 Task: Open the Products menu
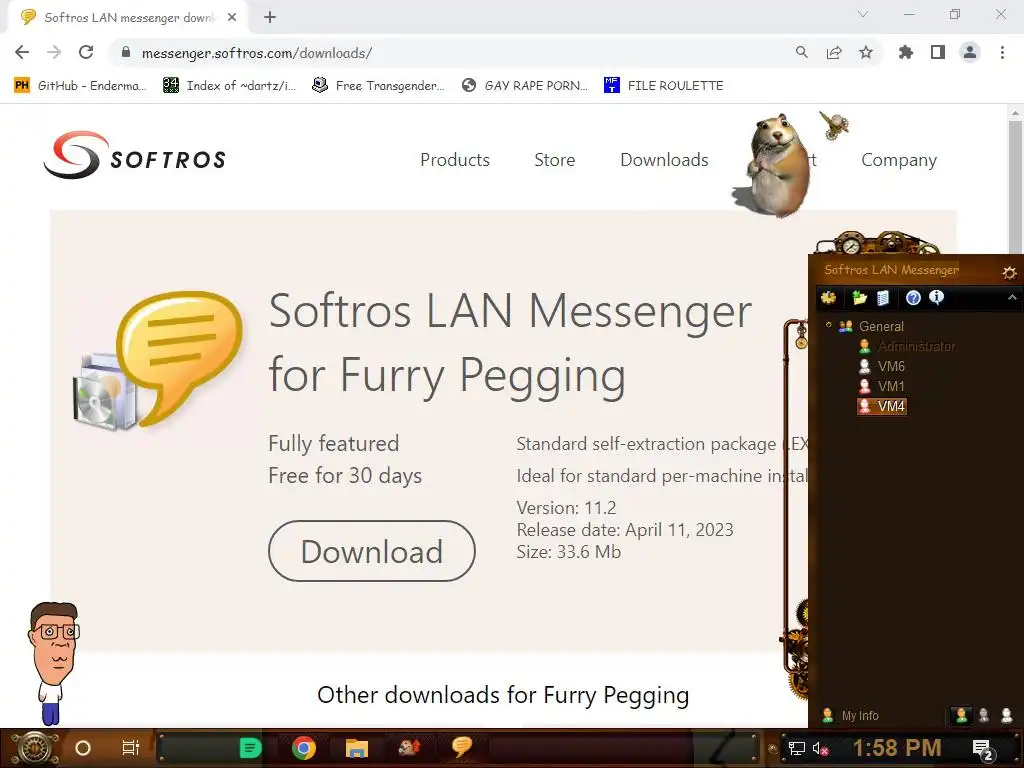[455, 160]
